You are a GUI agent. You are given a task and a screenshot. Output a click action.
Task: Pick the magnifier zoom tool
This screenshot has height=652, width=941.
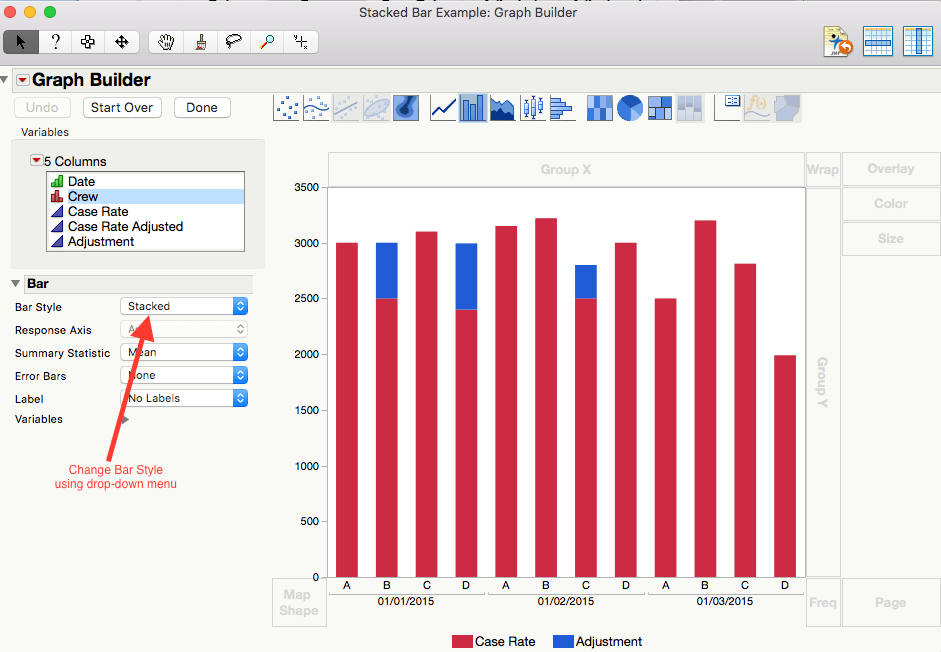click(267, 42)
